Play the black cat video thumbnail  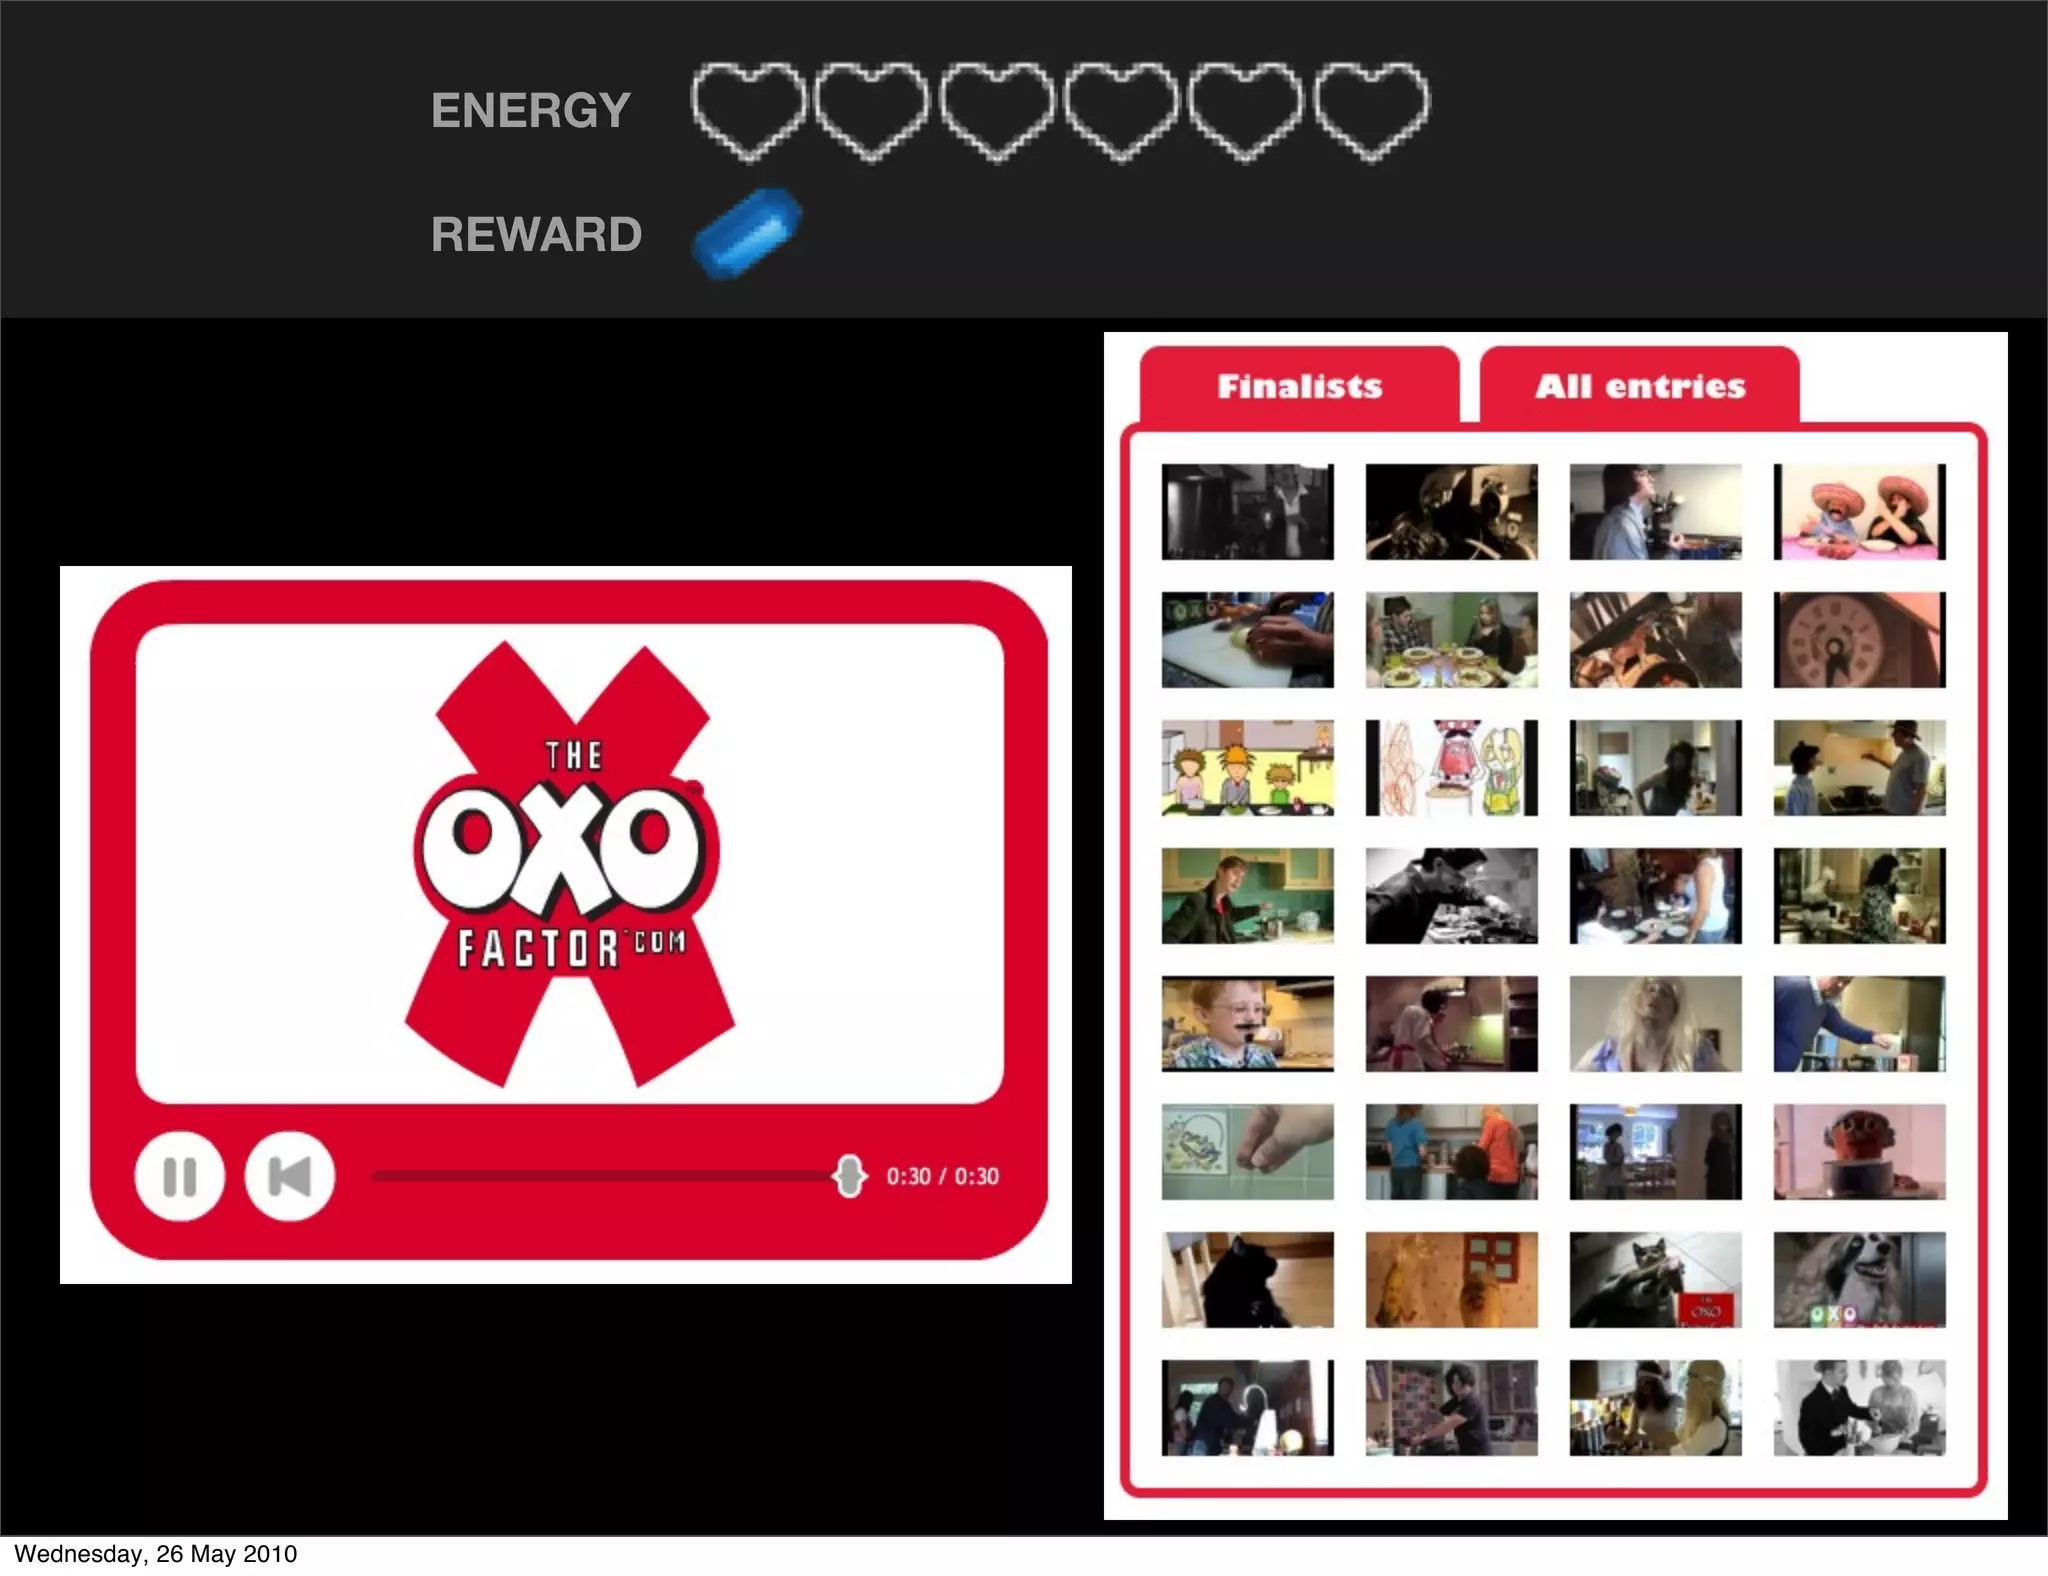pyautogui.click(x=1247, y=1279)
